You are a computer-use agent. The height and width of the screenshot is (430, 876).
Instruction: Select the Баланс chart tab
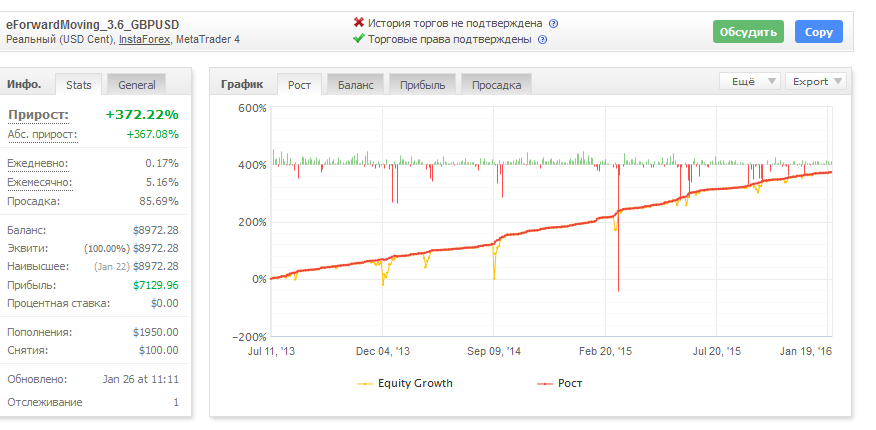pos(355,85)
